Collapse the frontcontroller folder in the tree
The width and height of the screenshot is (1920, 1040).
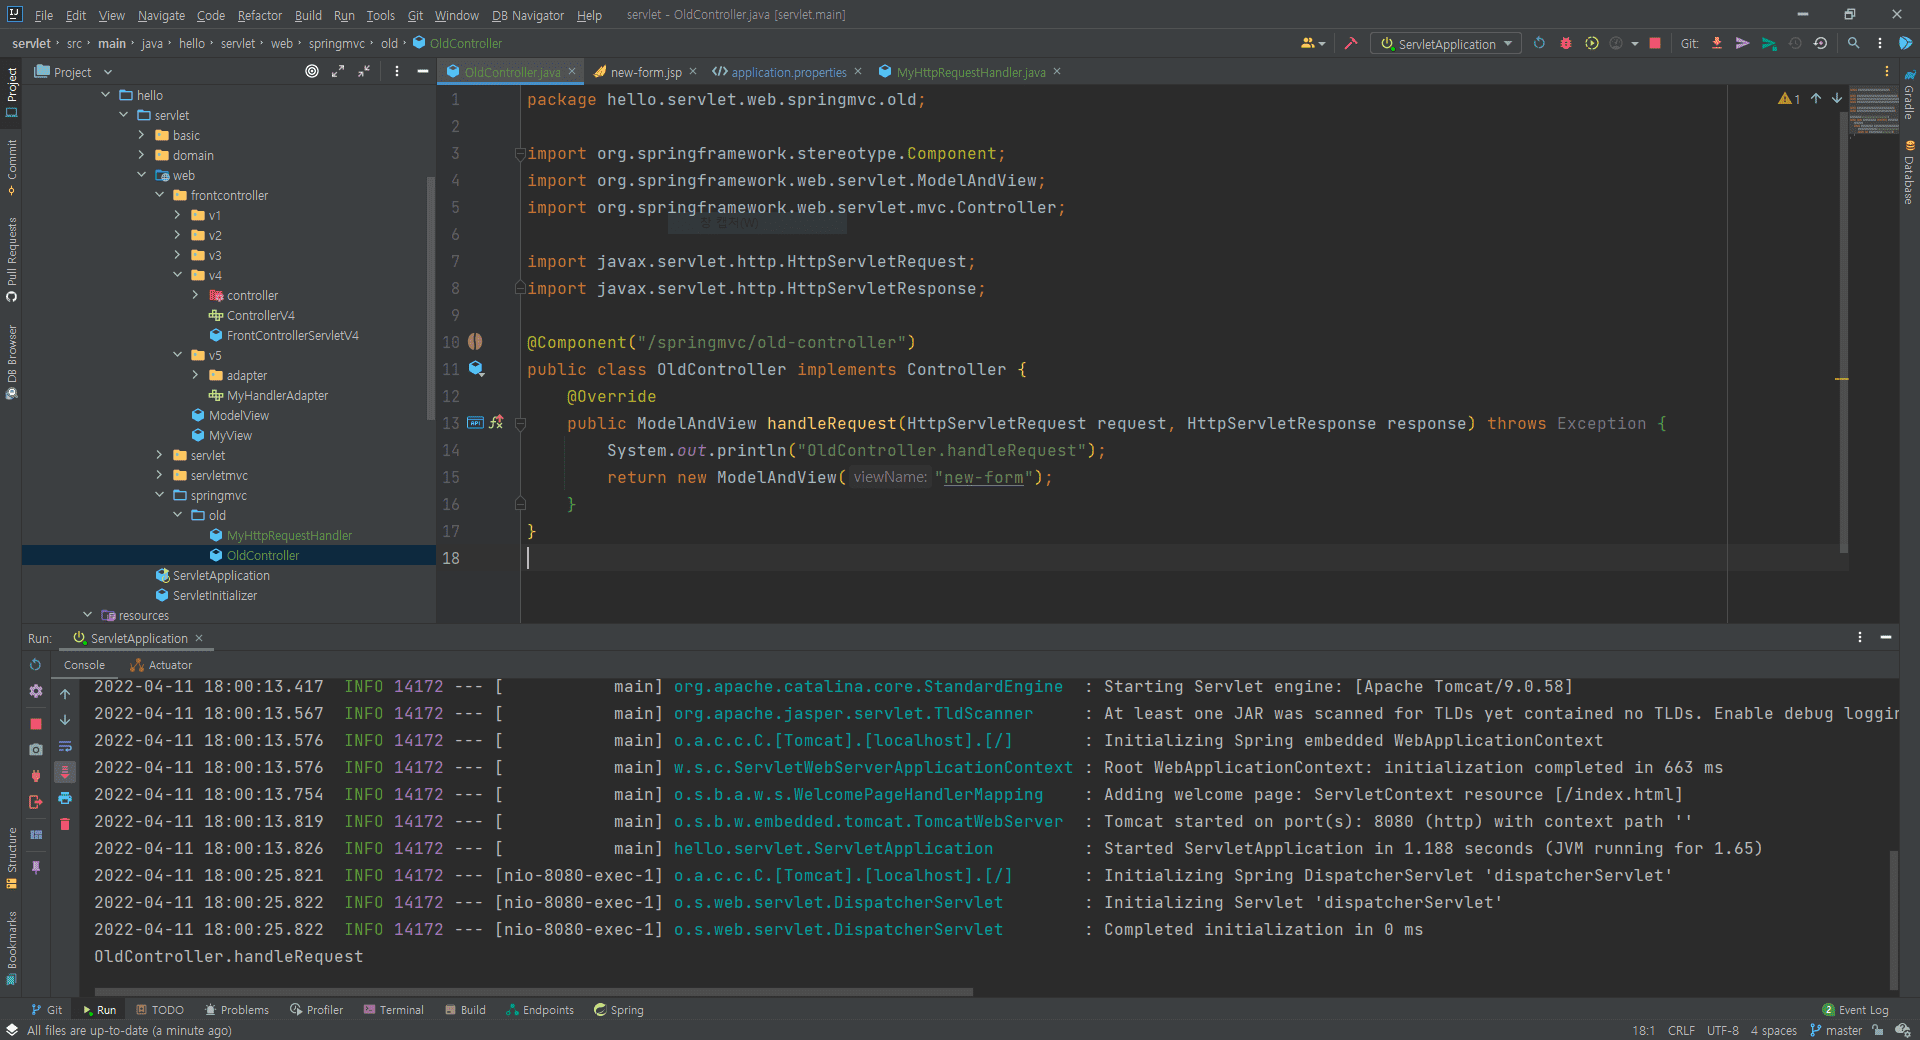160,196
